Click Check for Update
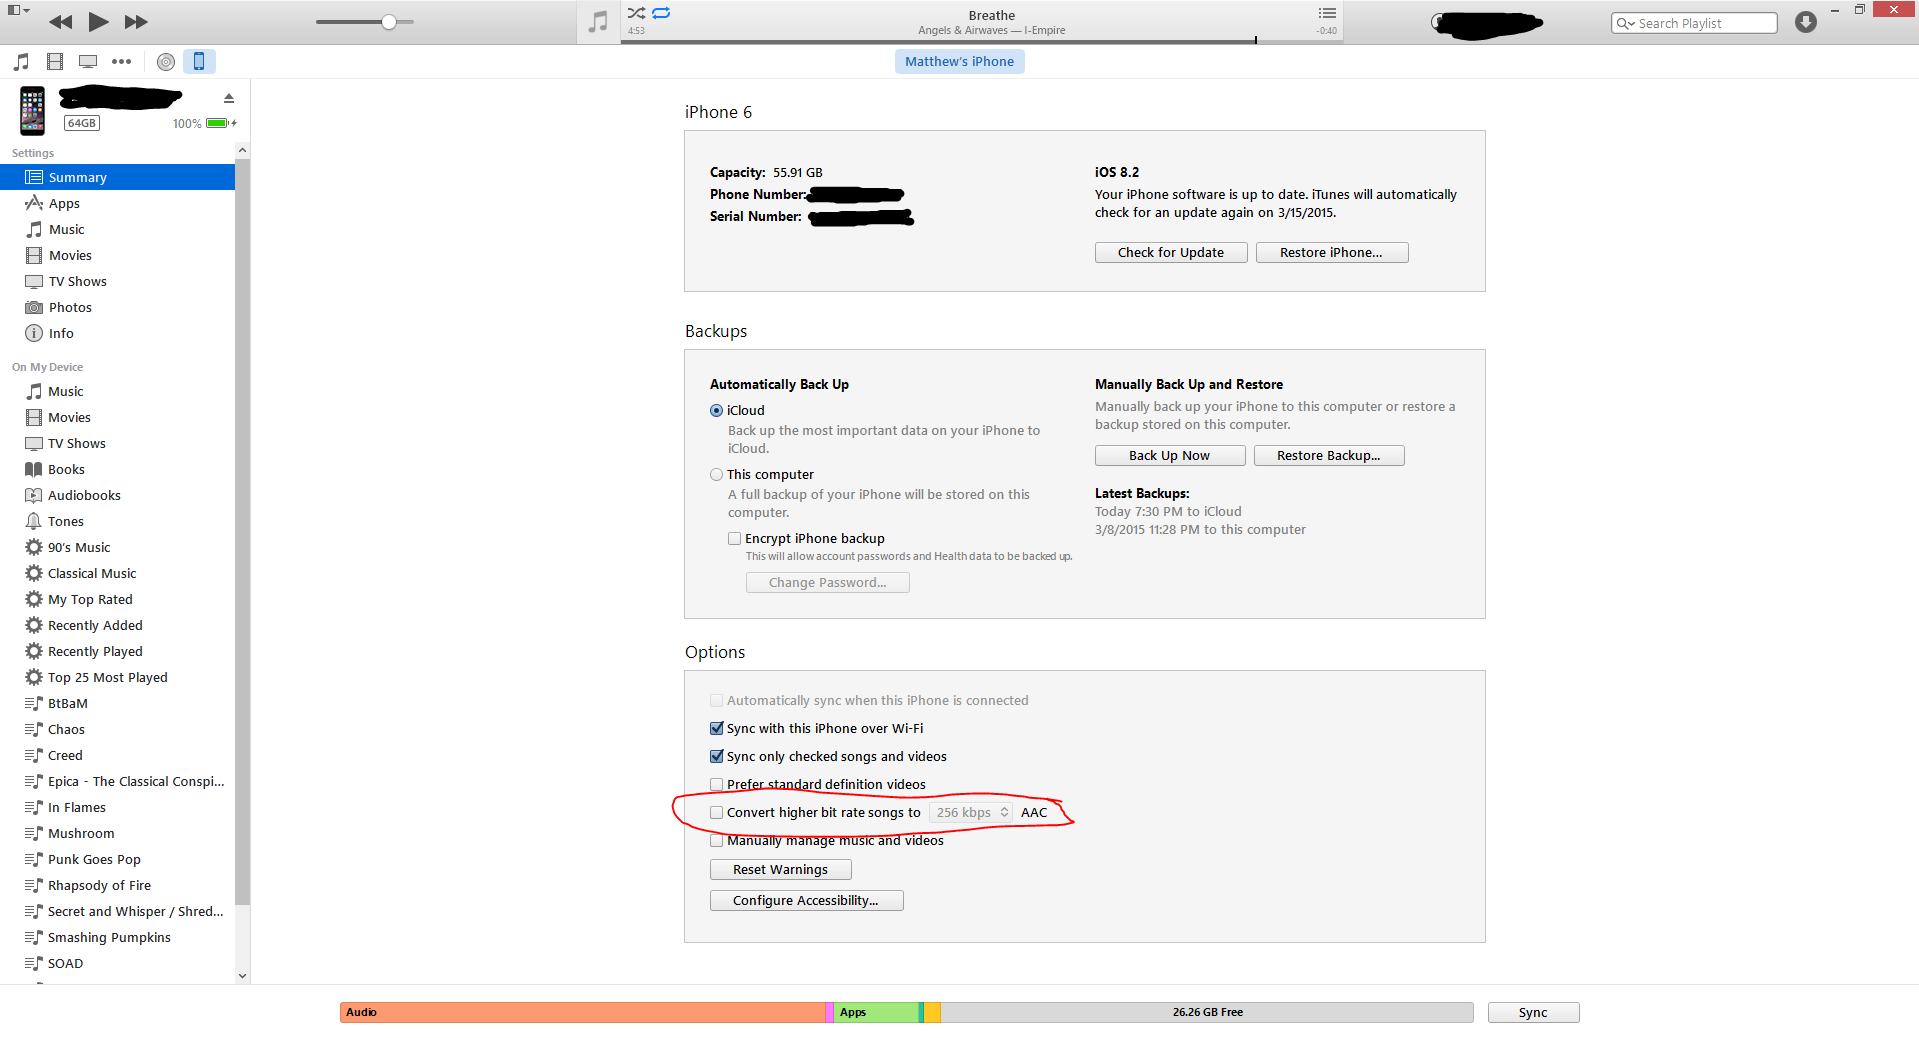The height and width of the screenshot is (1038, 1919). click(x=1171, y=253)
